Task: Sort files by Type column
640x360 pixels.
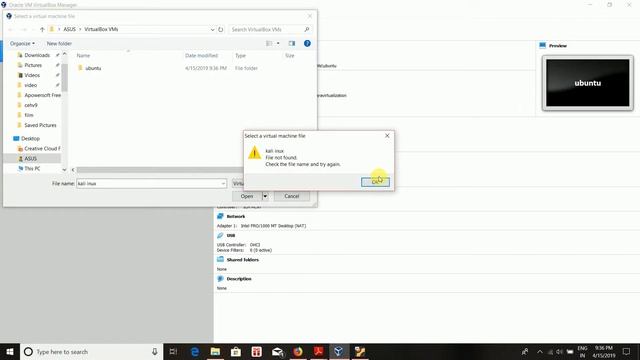Action: (x=240, y=56)
